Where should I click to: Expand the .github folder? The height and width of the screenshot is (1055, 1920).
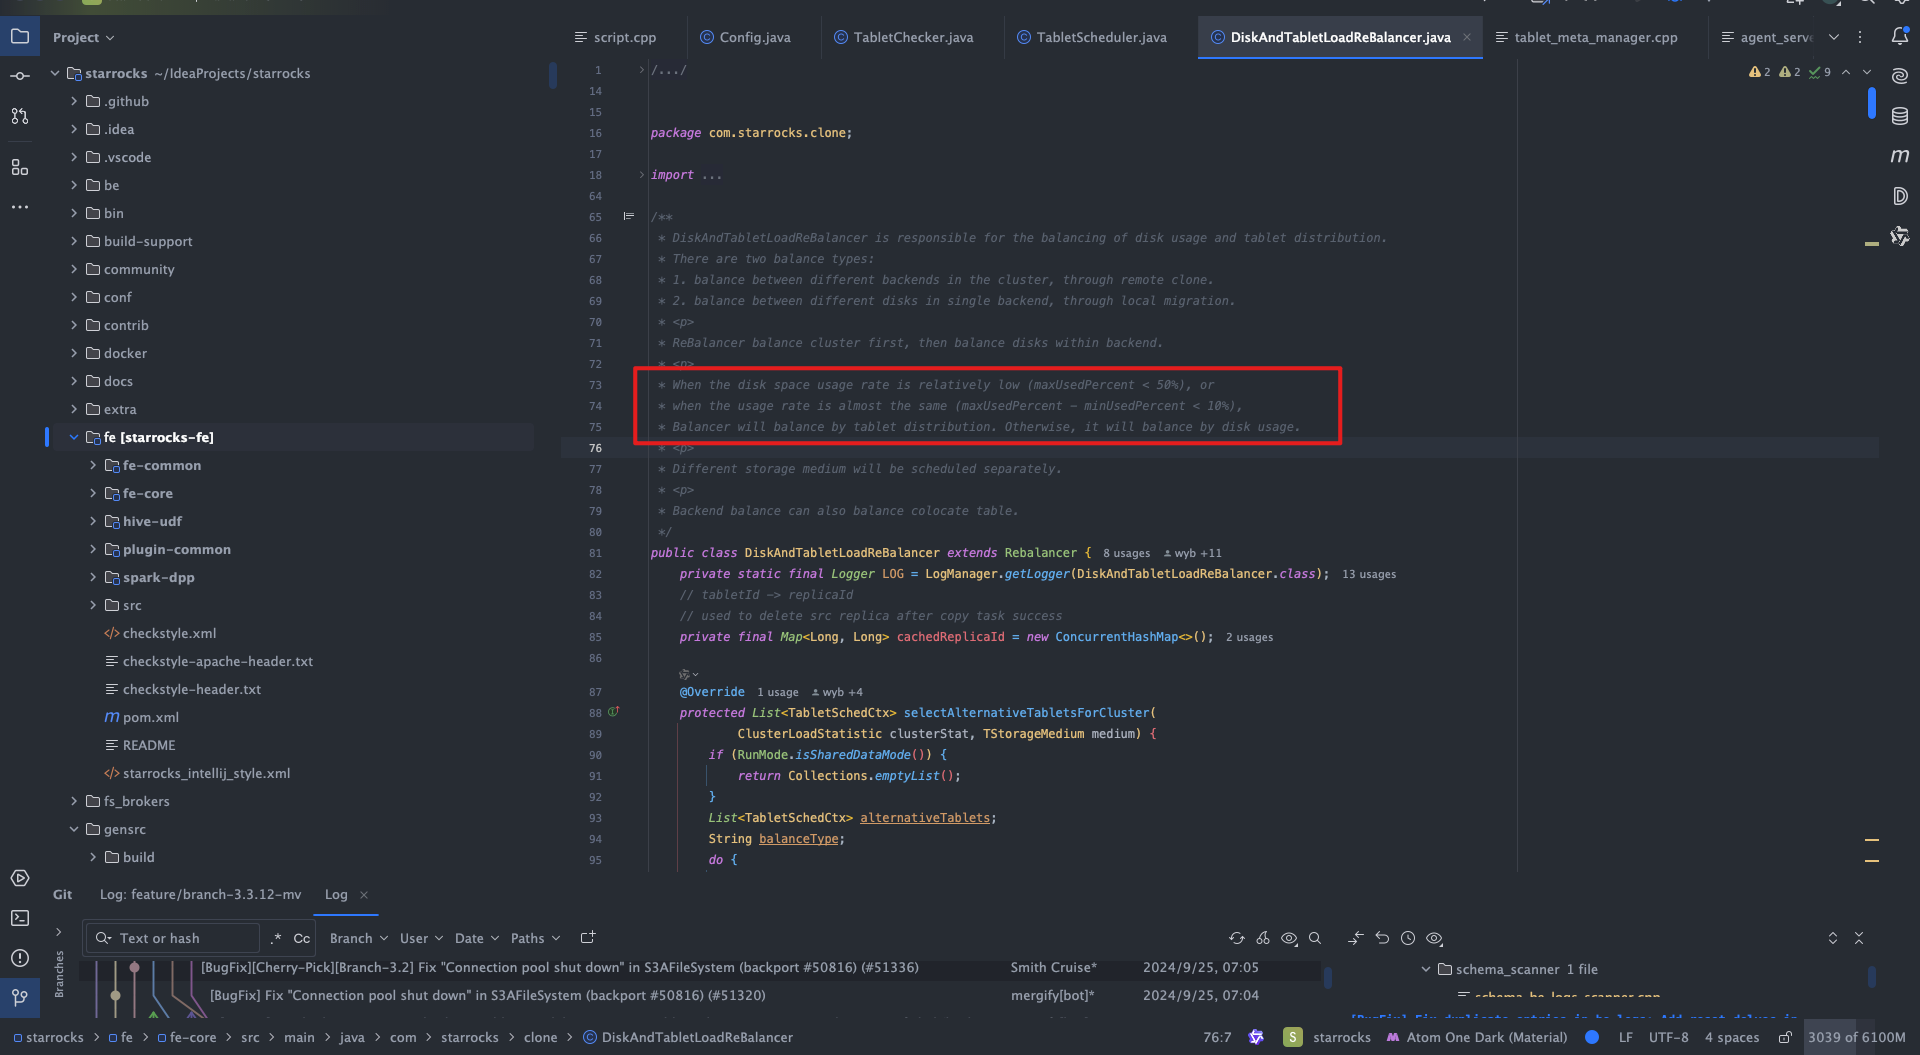[74, 101]
